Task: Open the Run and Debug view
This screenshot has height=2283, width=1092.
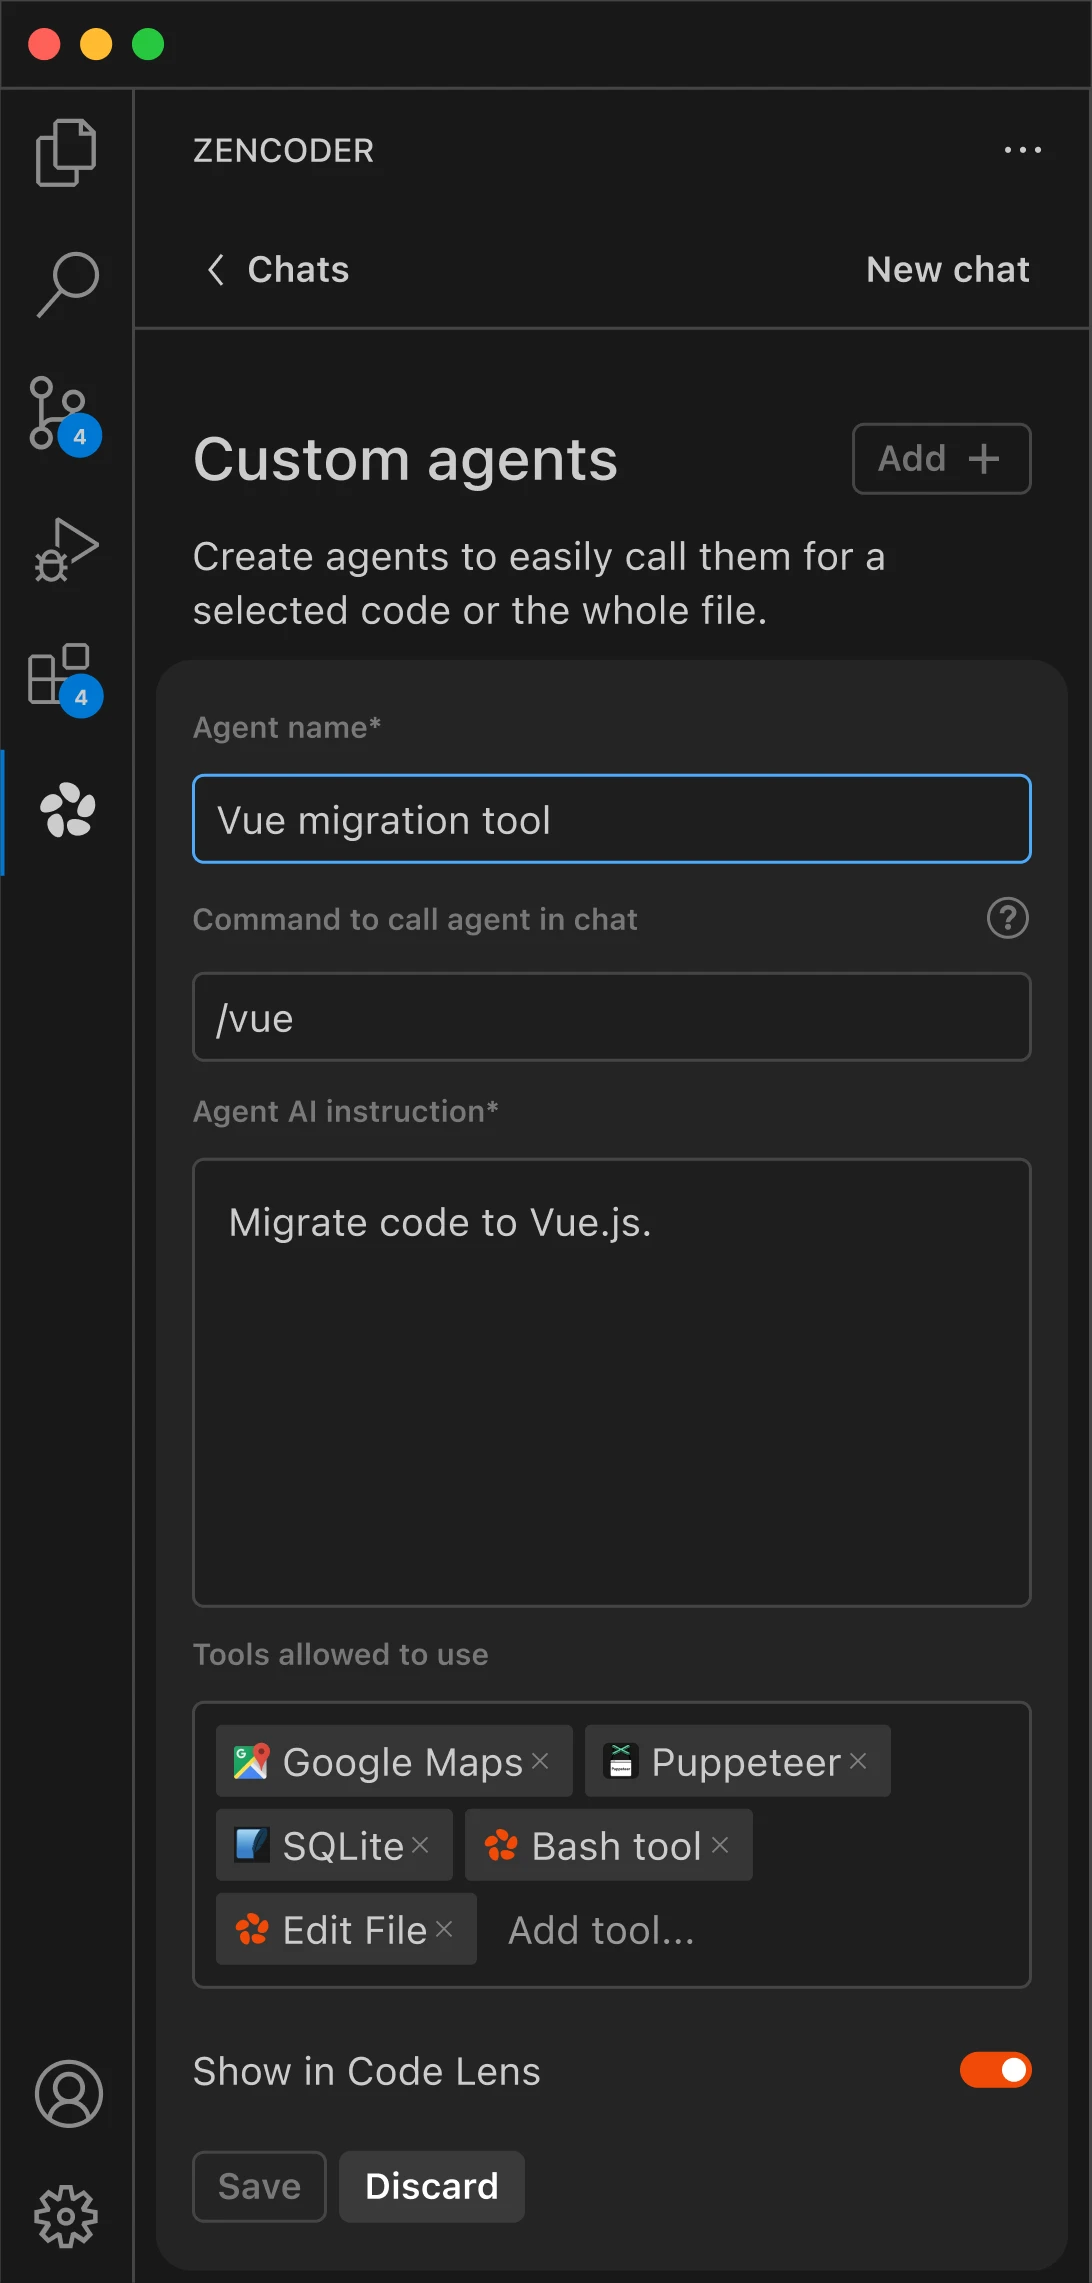Action: [x=66, y=549]
